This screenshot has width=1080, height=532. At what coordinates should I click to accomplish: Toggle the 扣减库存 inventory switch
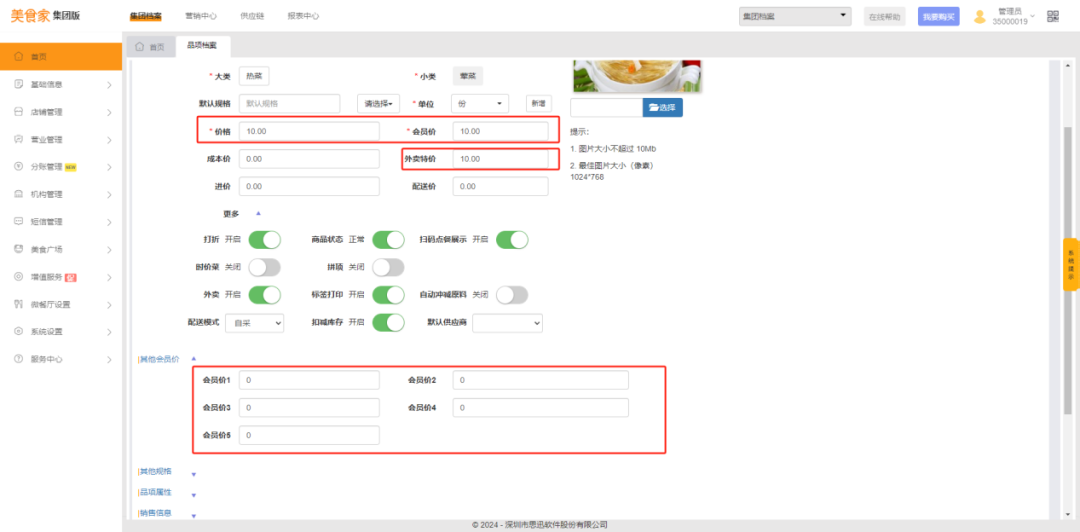click(388, 323)
